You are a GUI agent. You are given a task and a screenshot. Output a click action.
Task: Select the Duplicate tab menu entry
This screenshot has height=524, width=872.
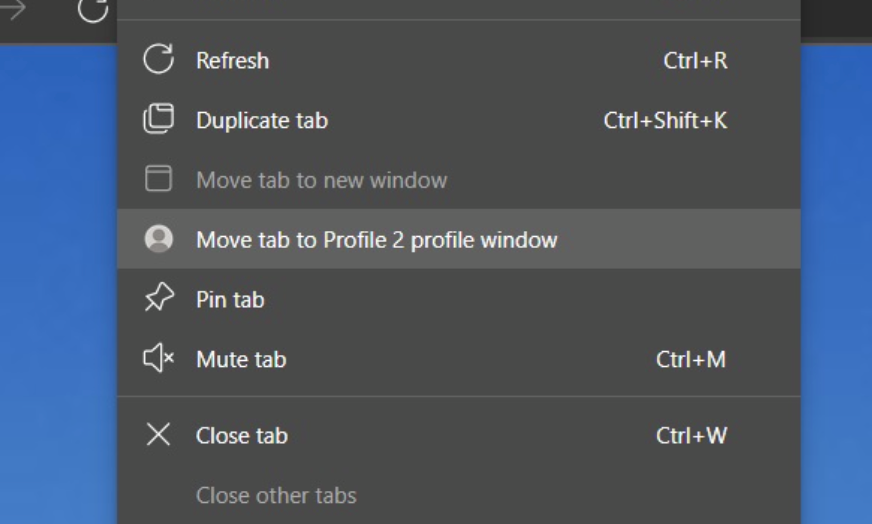(x=459, y=120)
